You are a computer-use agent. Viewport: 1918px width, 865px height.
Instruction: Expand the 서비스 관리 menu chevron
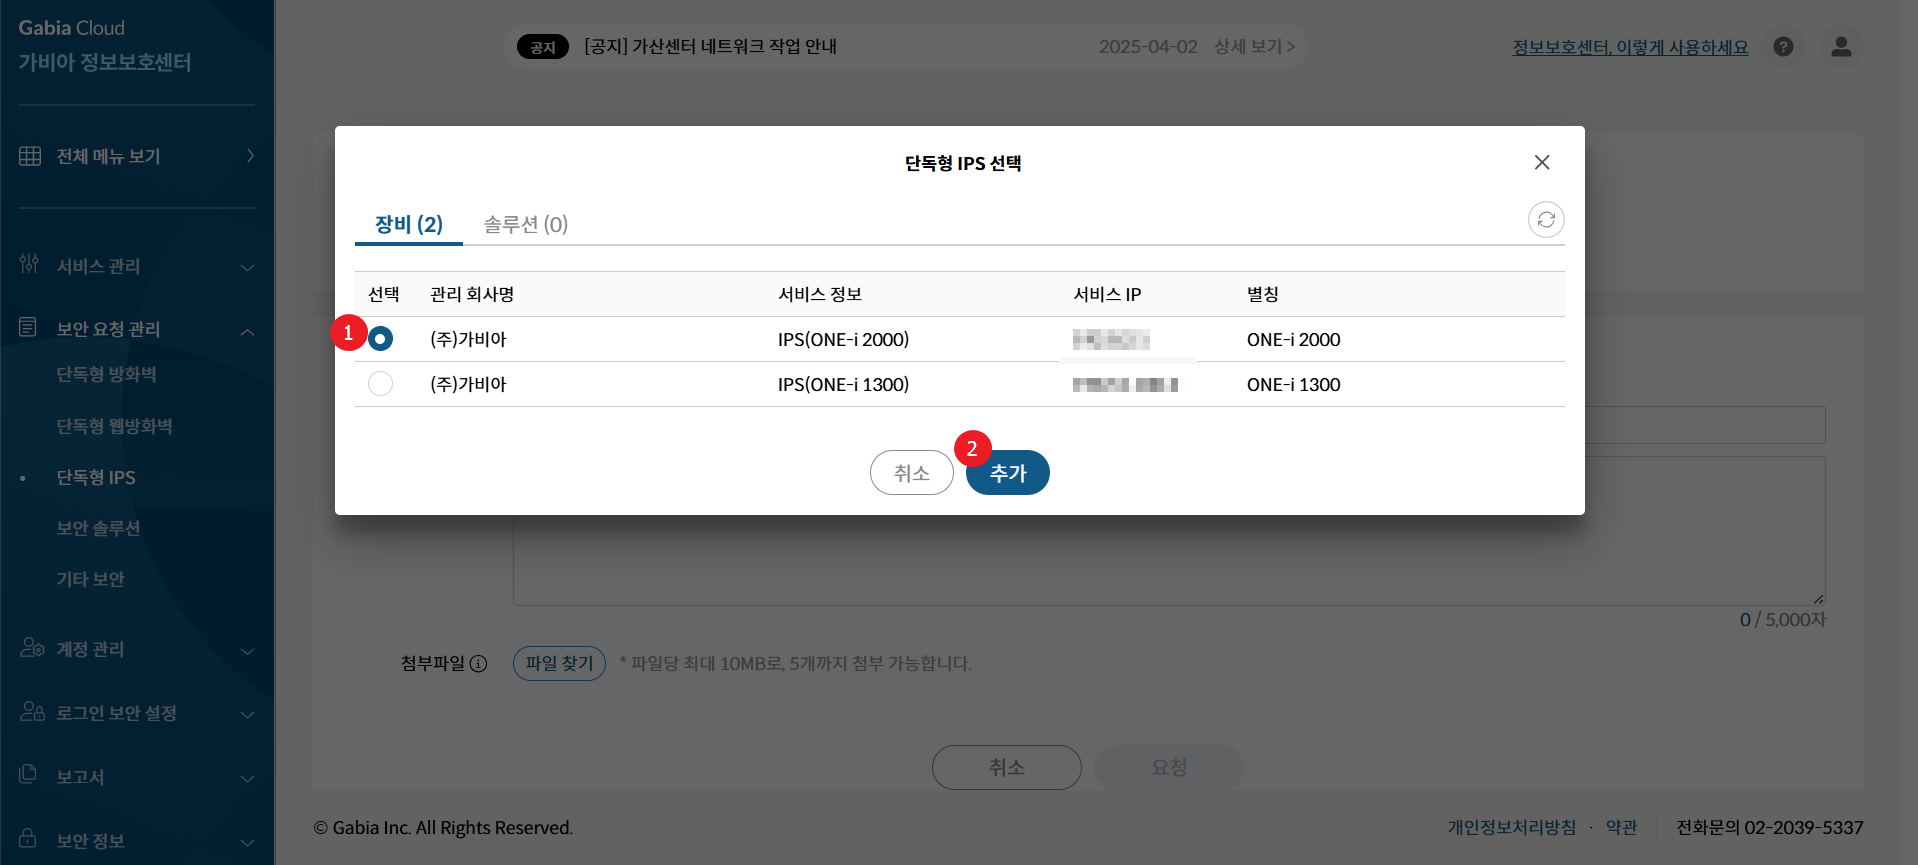pos(248,267)
